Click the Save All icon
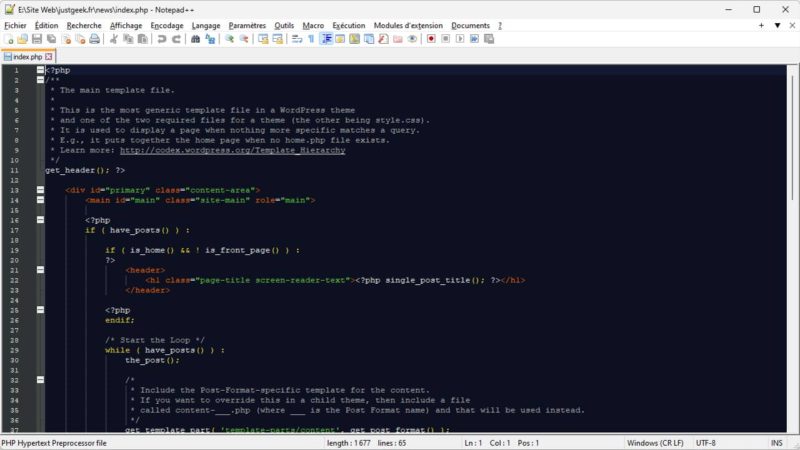 51,39
